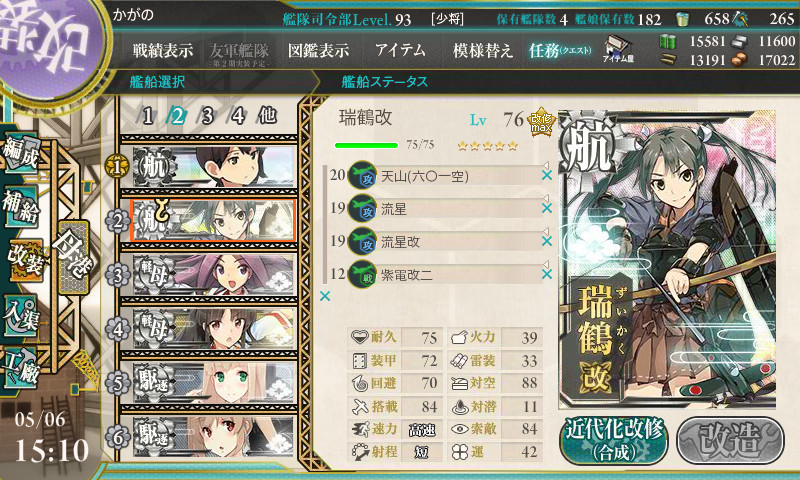Switch to the 他 other ships tab
This screenshot has width=800, height=480.
[x=267, y=115]
